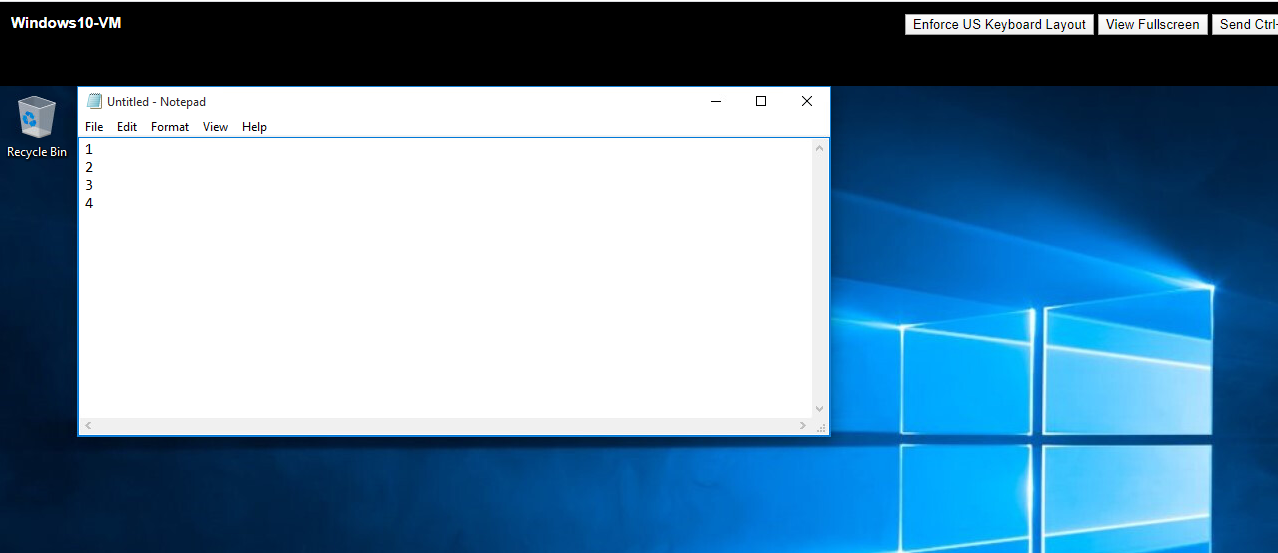Click the Windows10-VM label
This screenshot has height=553, width=1278.
click(66, 23)
